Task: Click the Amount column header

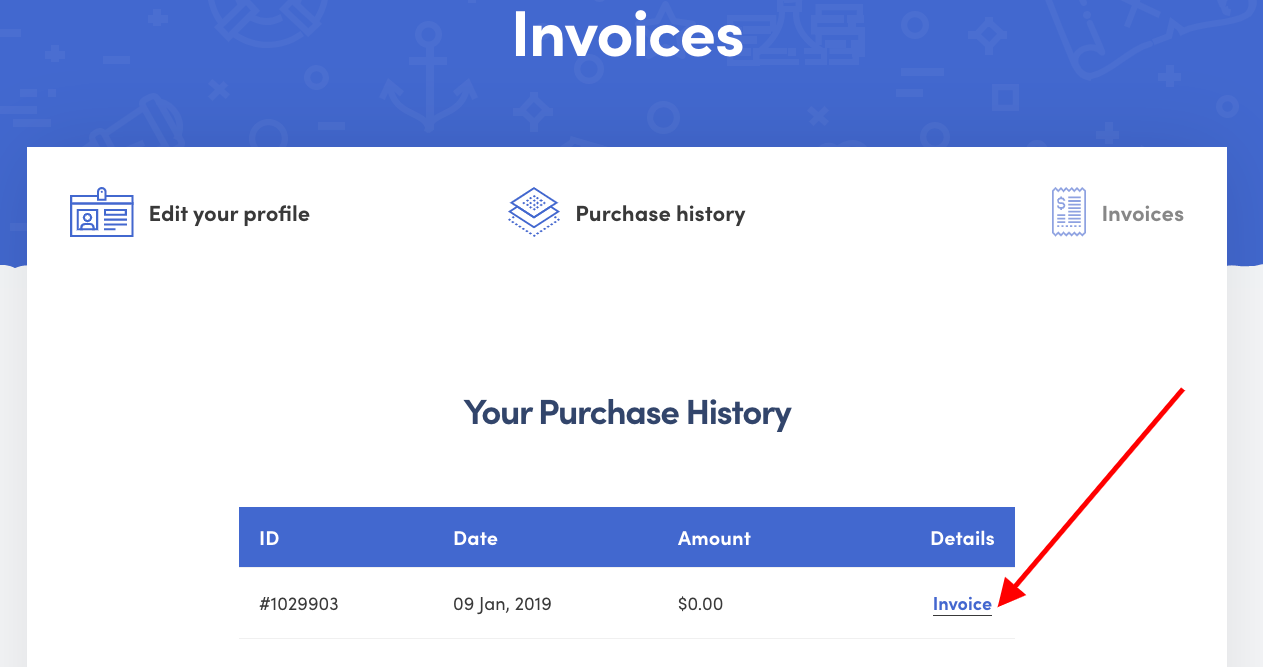Action: point(714,537)
